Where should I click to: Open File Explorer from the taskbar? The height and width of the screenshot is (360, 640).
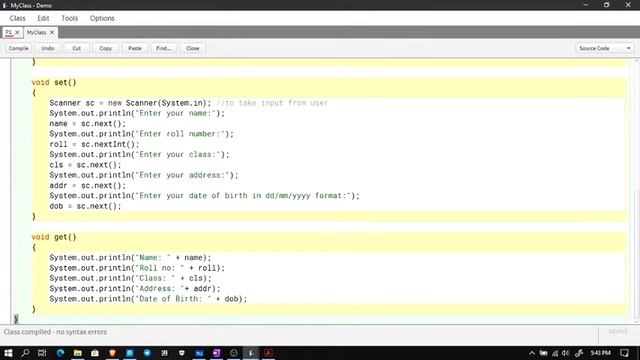click(x=78, y=353)
